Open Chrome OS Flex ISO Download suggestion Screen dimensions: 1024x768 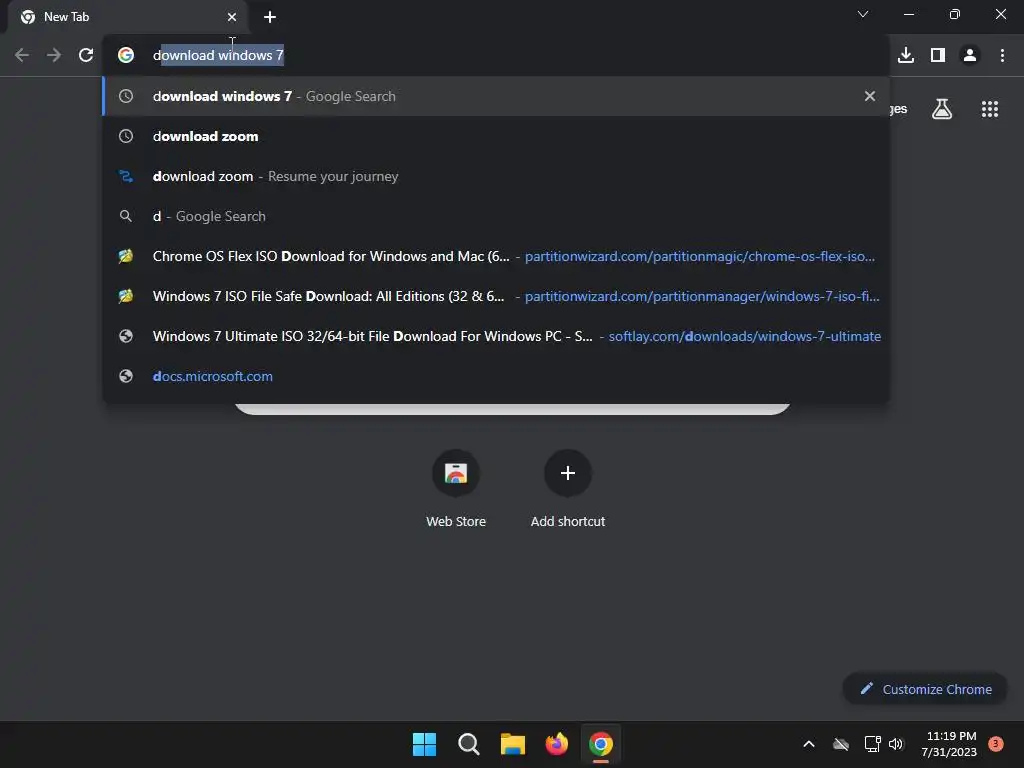(496, 256)
